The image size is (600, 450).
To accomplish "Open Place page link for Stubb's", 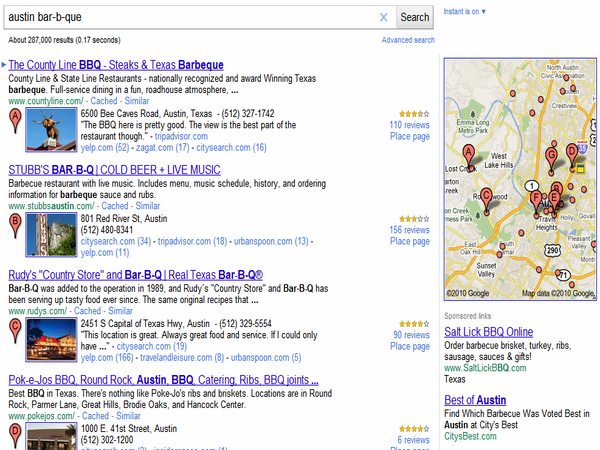I will pyautogui.click(x=410, y=241).
